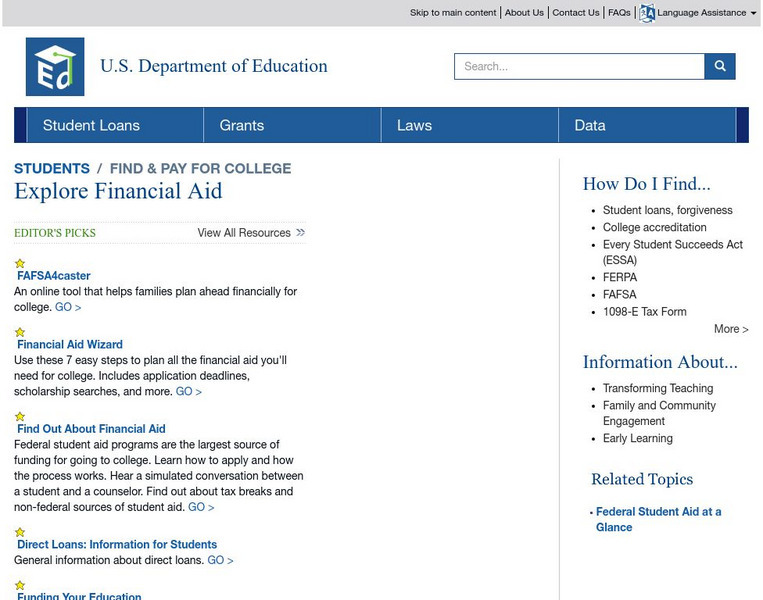Expand More under How Do I Find

[x=731, y=329]
